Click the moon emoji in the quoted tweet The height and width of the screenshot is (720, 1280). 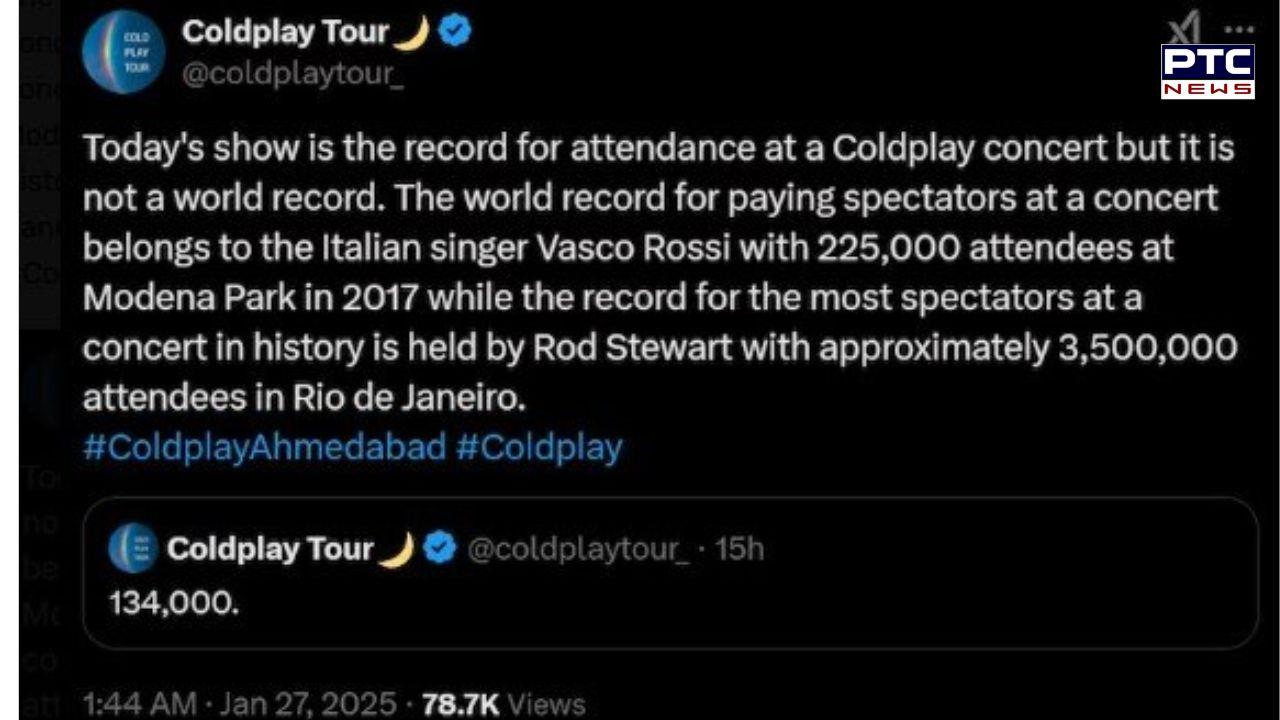pyautogui.click(x=396, y=549)
